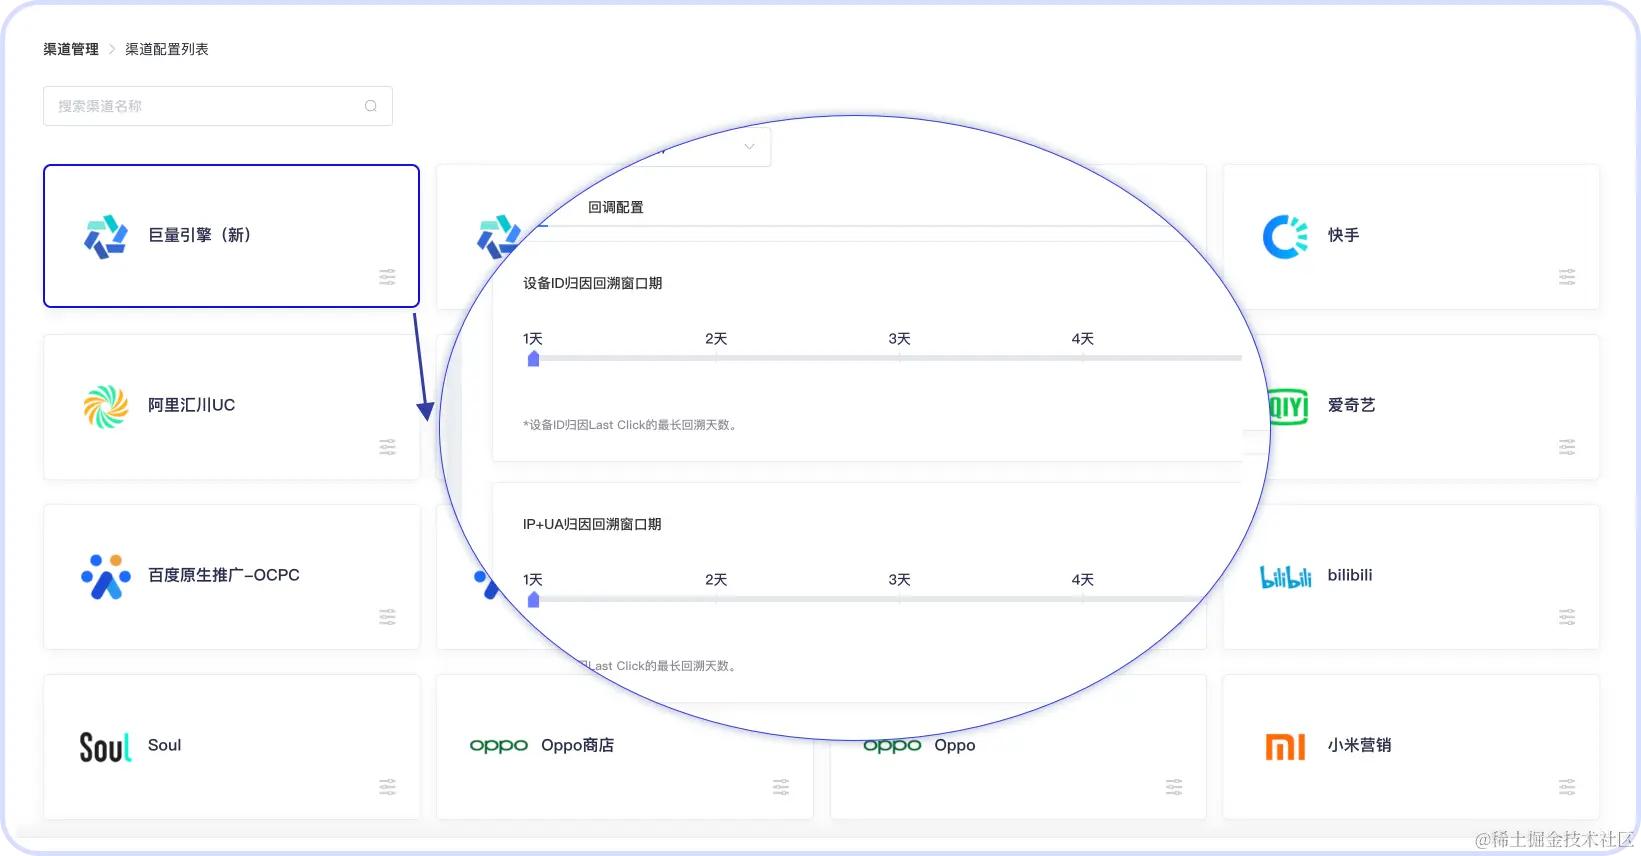This screenshot has width=1641, height=856.
Task: Click the IP+UA slider track at 2天 tick
Action: (x=716, y=598)
